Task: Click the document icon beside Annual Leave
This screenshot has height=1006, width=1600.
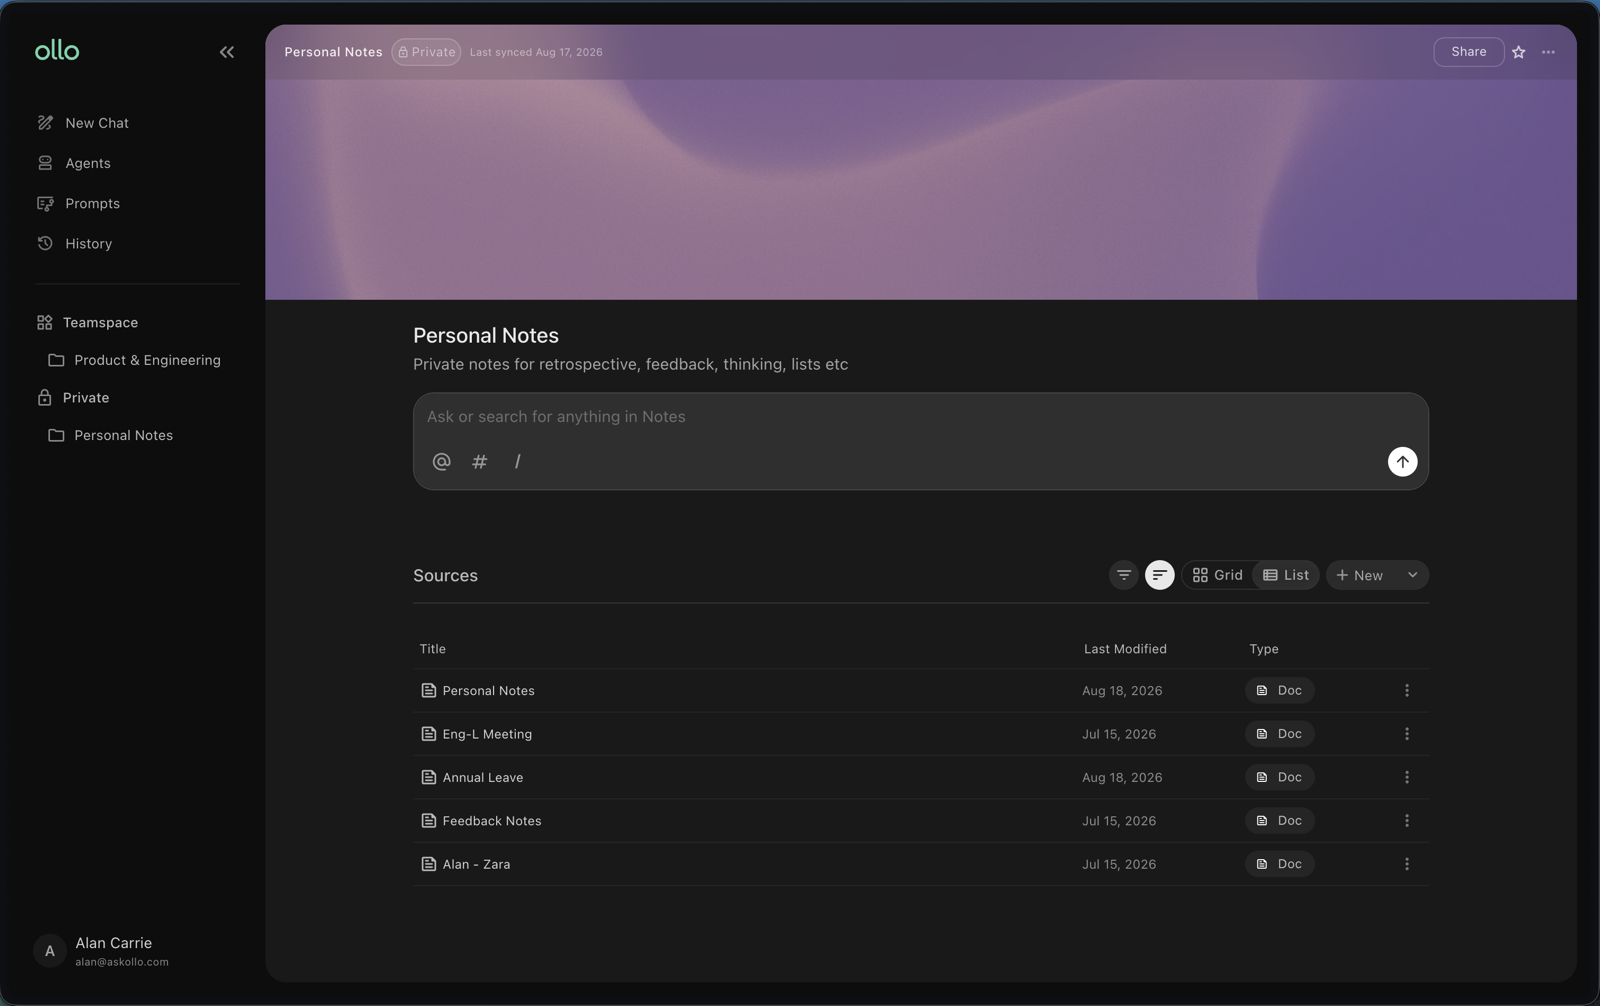Action: 428,777
